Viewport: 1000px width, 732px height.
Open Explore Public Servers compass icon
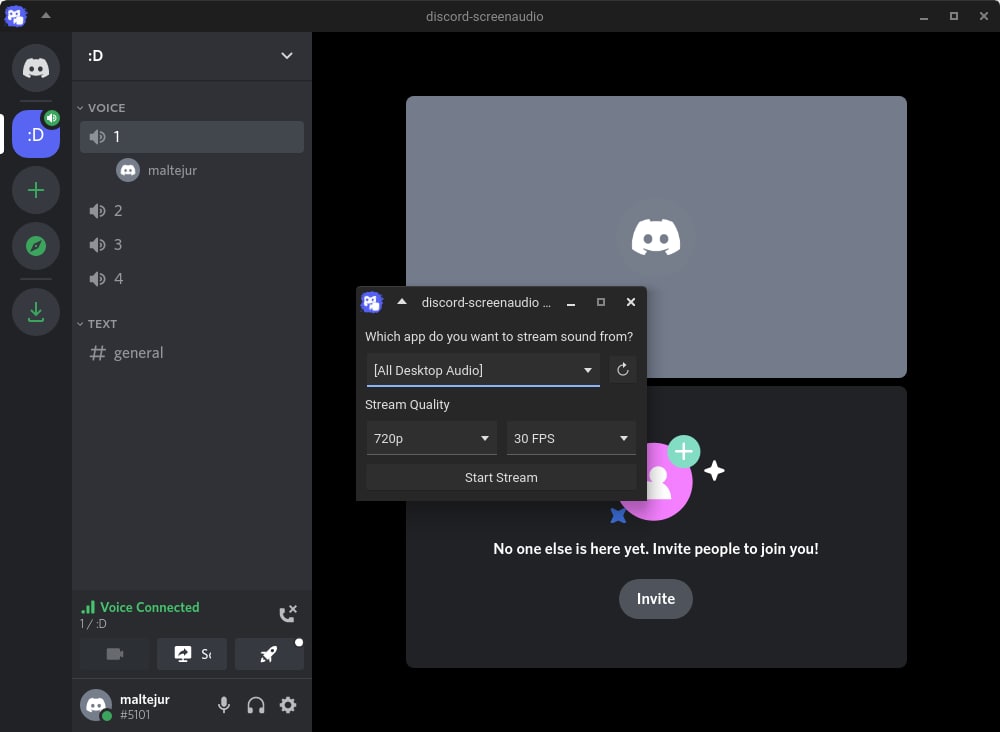(x=36, y=246)
